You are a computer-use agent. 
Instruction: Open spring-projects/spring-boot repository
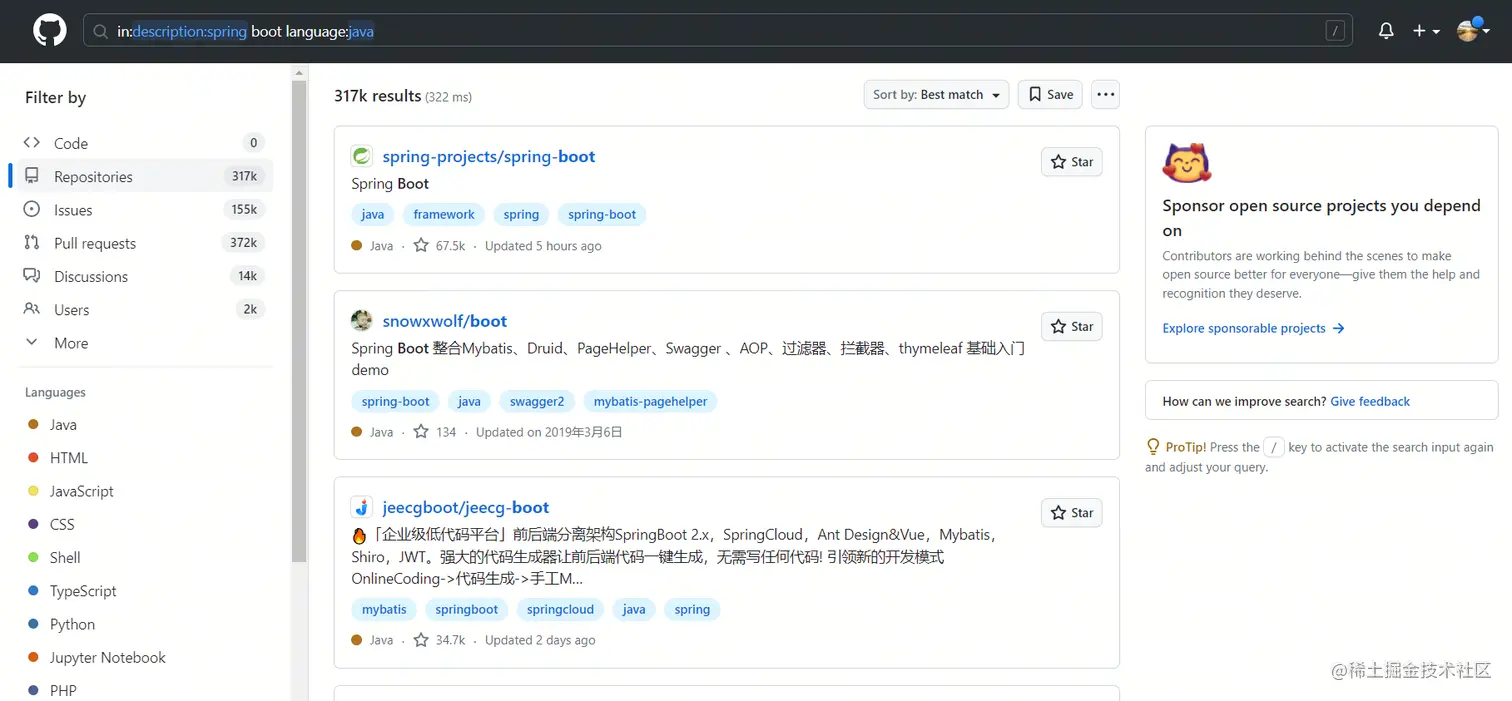[489, 156]
